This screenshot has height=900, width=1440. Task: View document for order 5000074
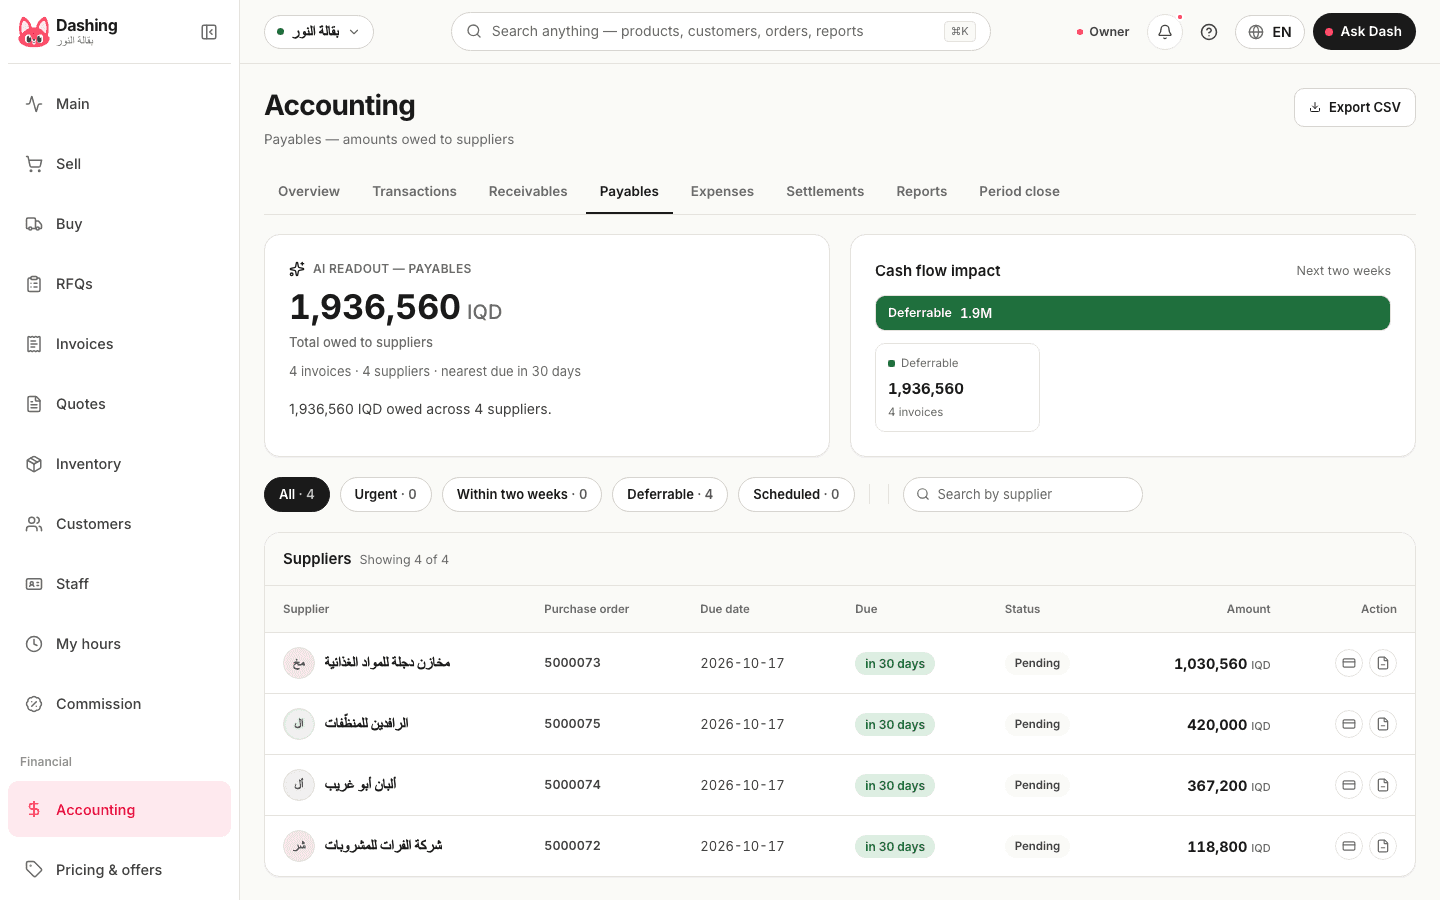pyautogui.click(x=1383, y=785)
